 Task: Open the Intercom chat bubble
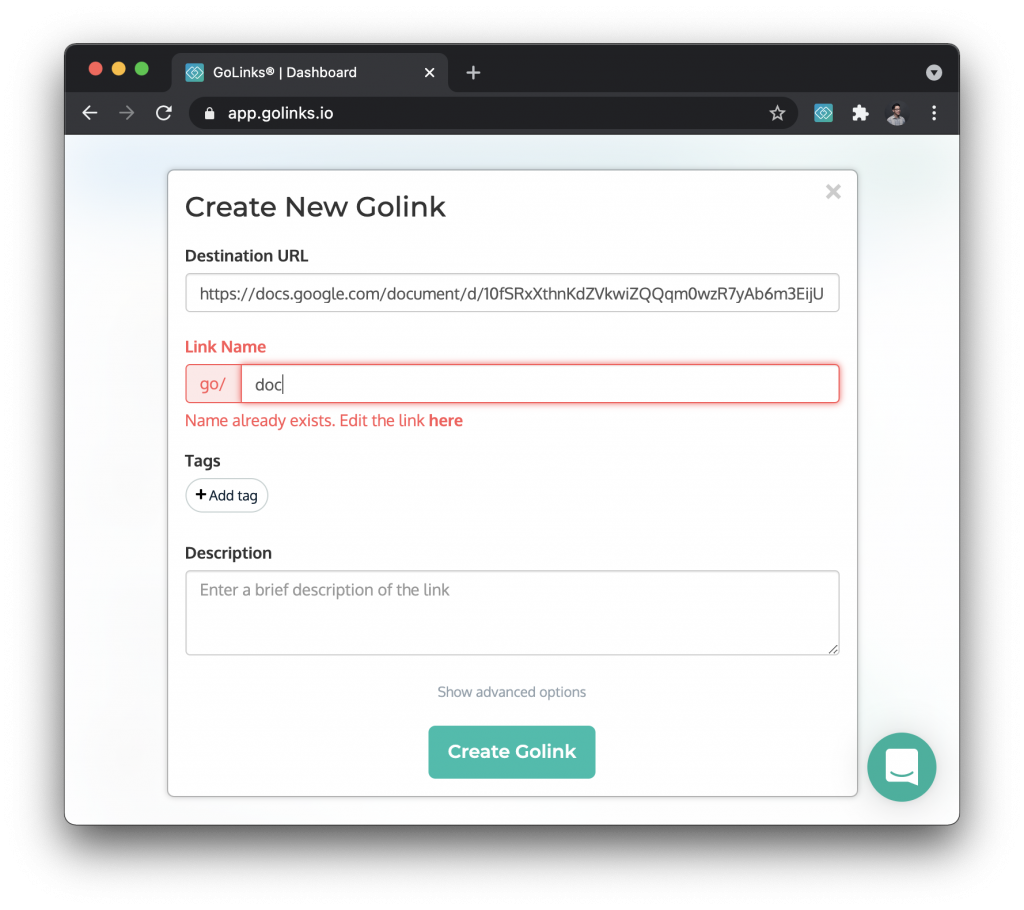pyautogui.click(x=901, y=767)
